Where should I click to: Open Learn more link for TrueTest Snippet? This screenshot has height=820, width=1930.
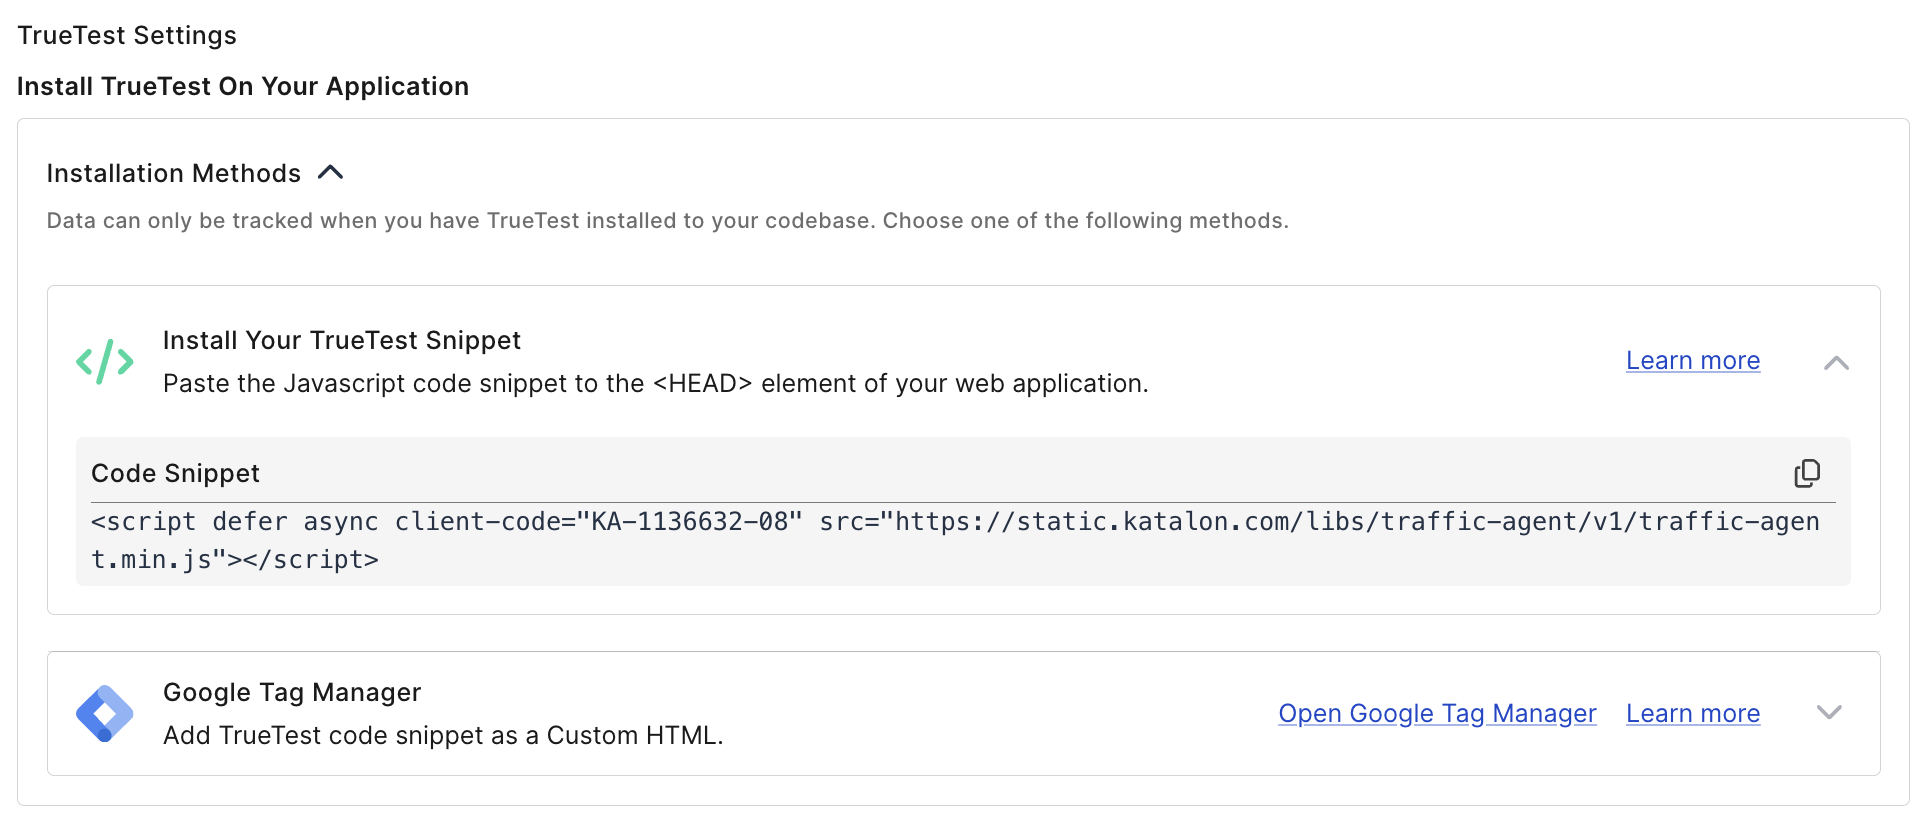coord(1693,361)
